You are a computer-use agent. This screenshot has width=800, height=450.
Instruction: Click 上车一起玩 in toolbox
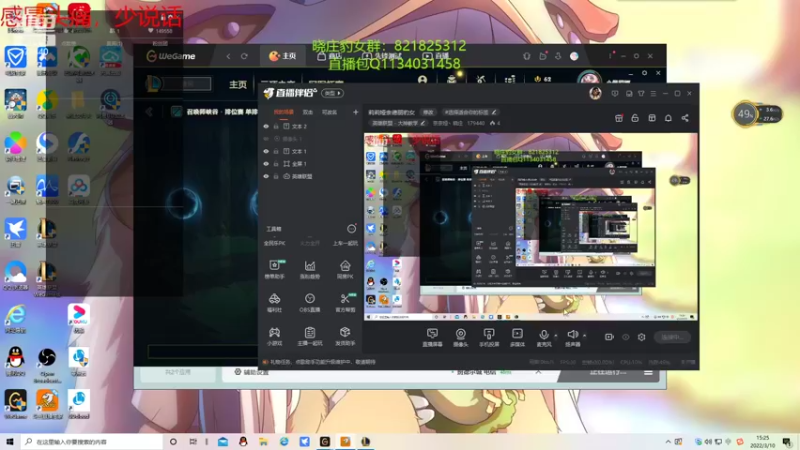(345, 243)
